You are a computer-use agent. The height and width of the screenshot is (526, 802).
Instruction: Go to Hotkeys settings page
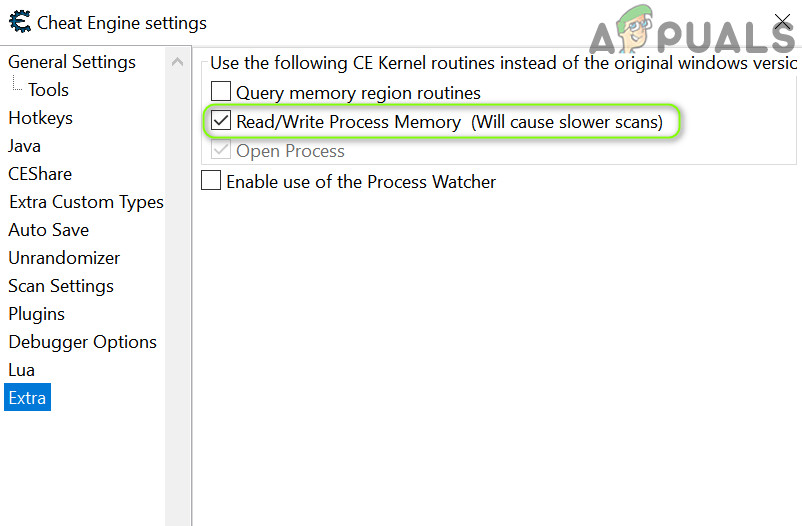coord(40,118)
